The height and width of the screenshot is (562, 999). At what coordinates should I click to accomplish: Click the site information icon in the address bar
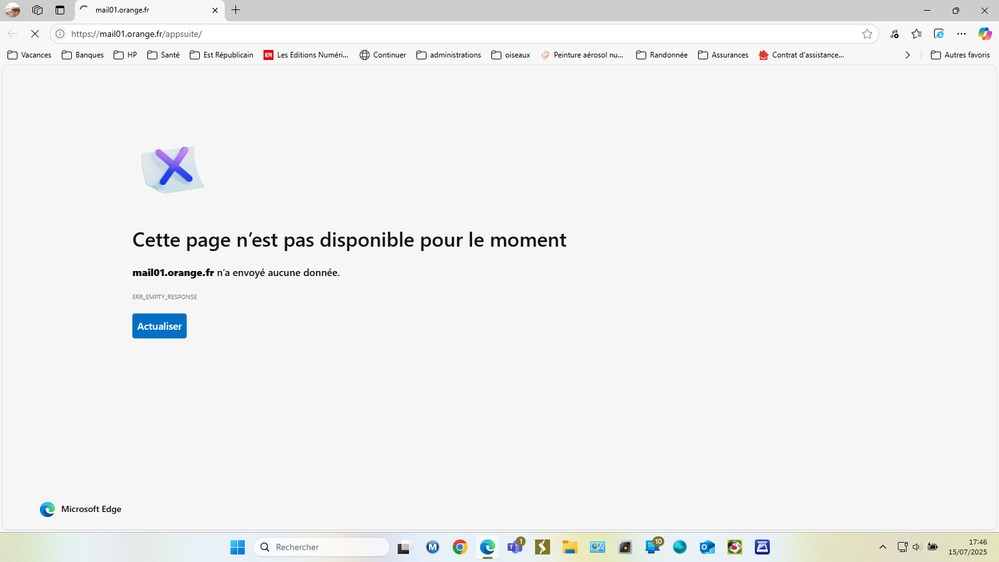[x=60, y=34]
